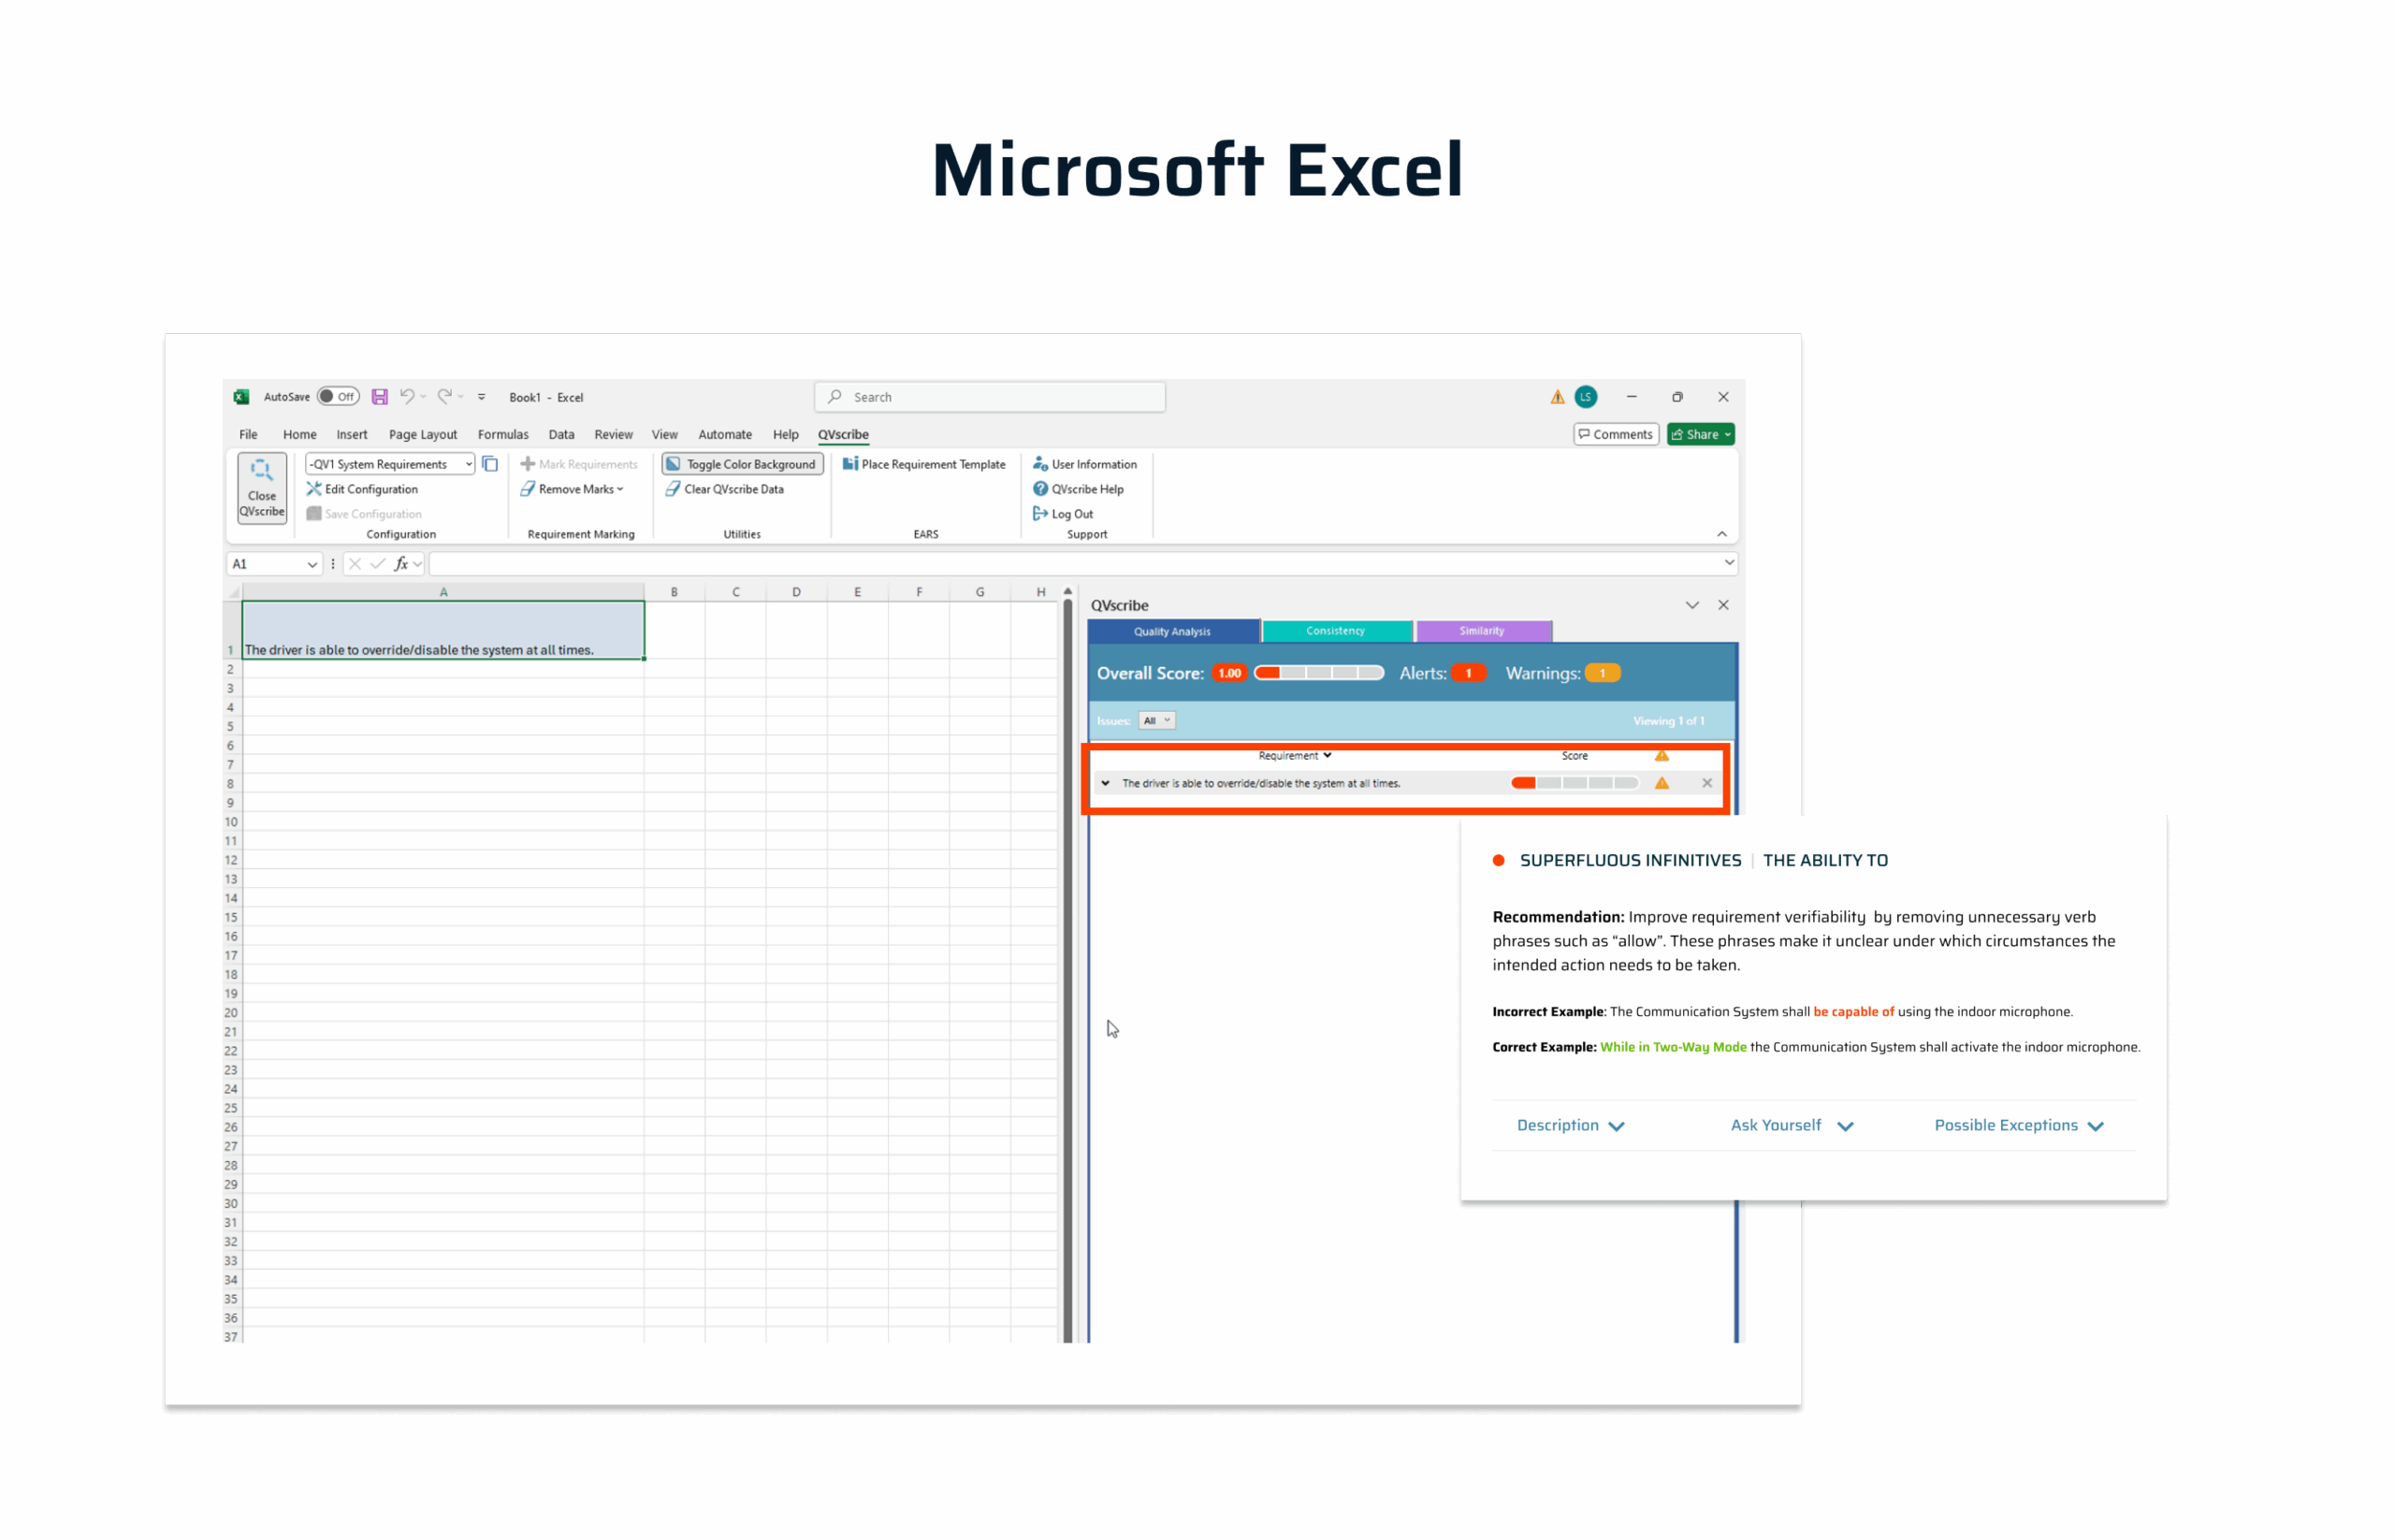Click the requirement row score bar
Image resolution: width=2395 pixels, height=1540 pixels.
coord(1574,783)
